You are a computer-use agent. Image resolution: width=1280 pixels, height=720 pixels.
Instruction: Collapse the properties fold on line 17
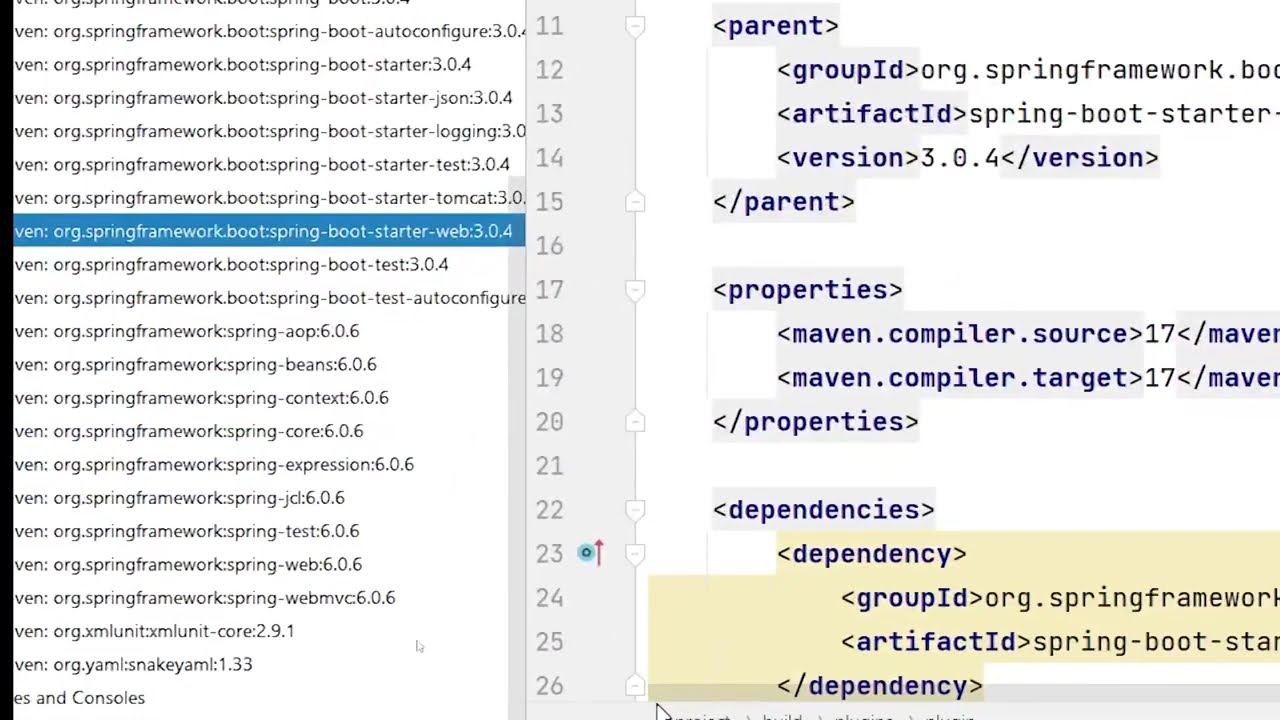click(635, 290)
